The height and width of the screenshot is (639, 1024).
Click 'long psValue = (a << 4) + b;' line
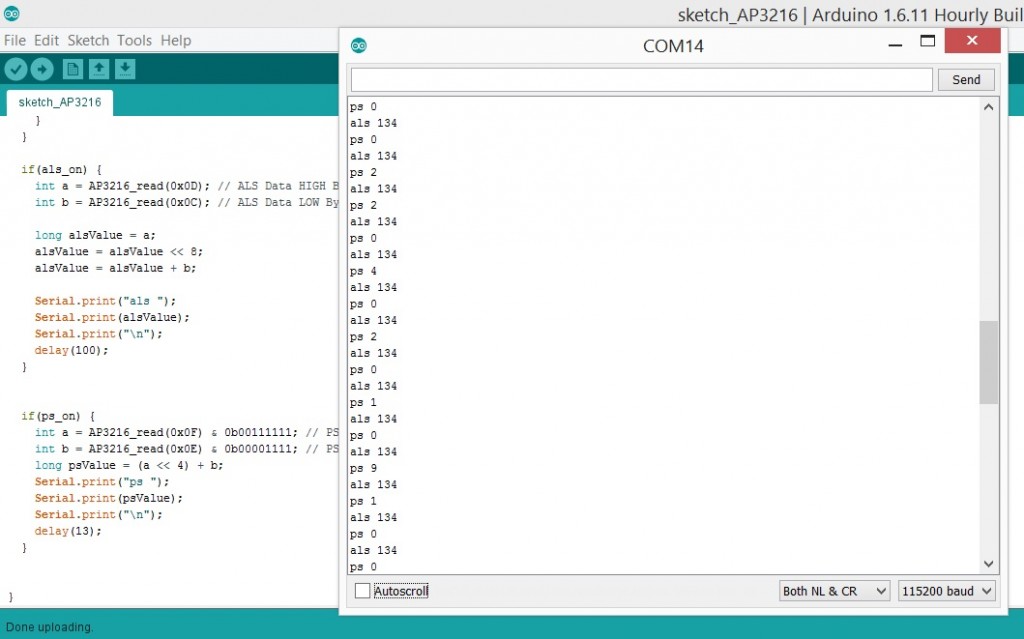(129, 465)
